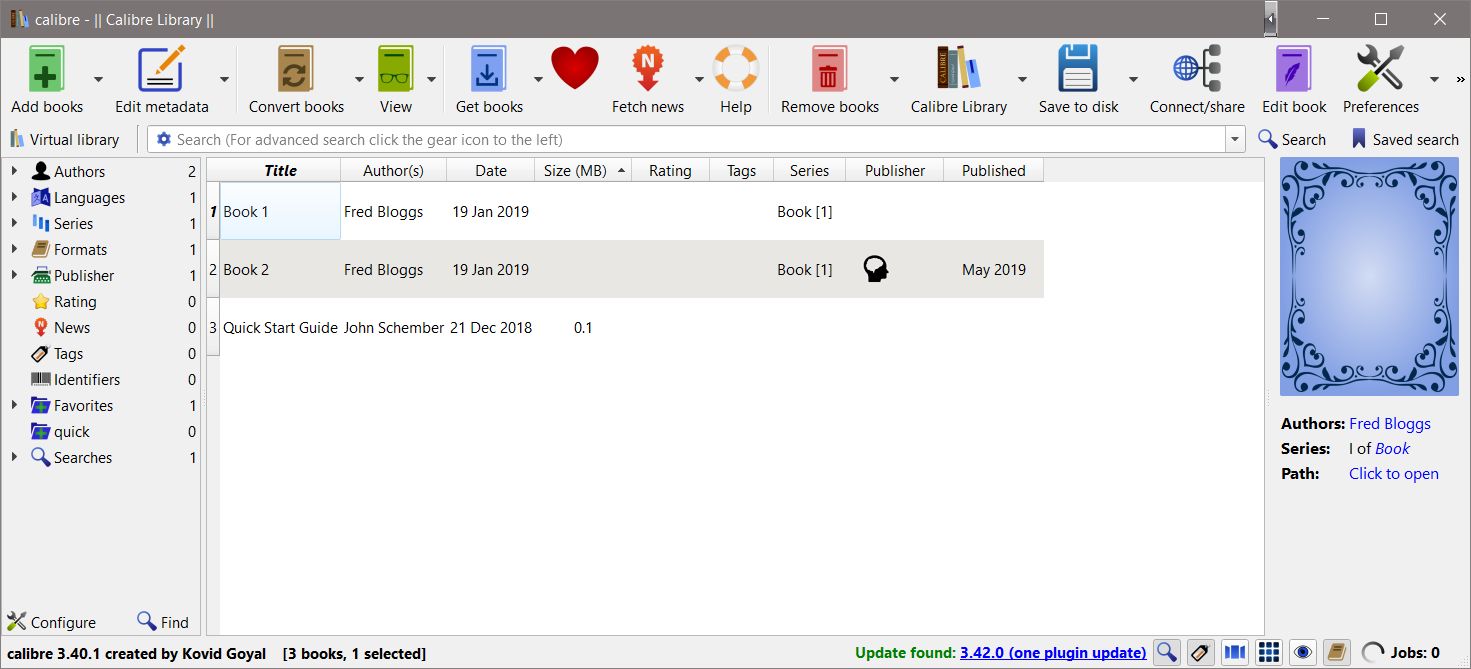
Task: Open the 3.42.0 update link
Action: coord(1053,653)
